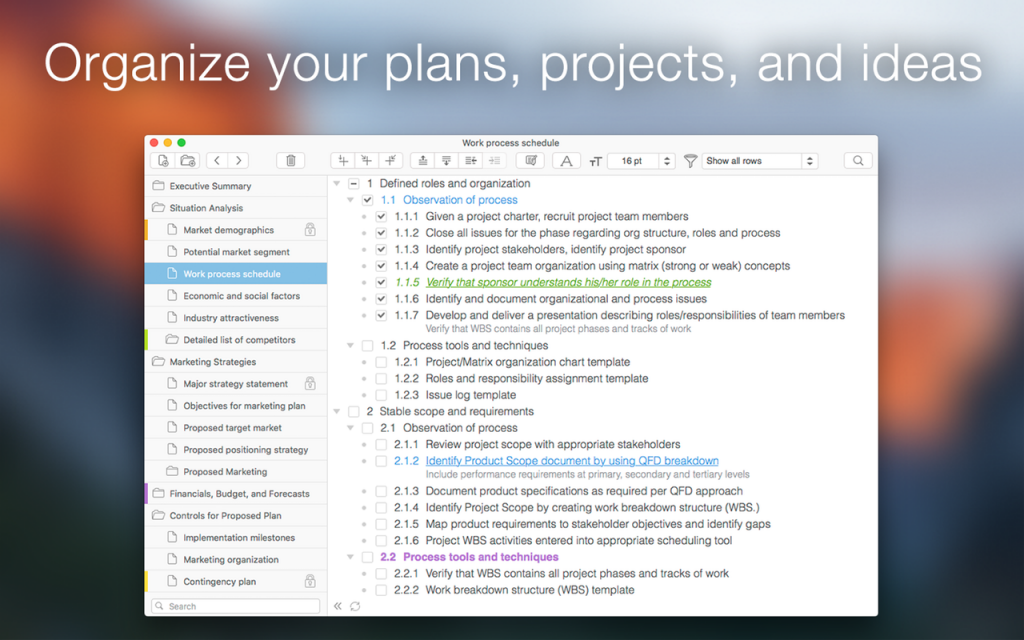1024x640 pixels.
Task: Click inside the sidebar Search field
Action: pyautogui.click(x=235, y=606)
